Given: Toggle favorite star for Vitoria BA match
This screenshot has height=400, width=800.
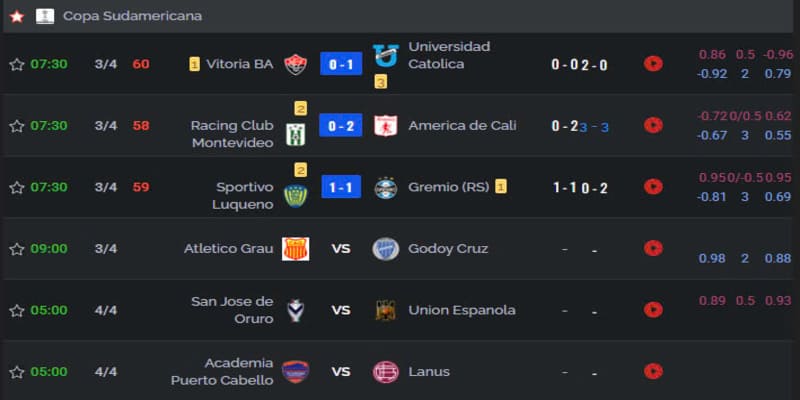Looking at the screenshot, I should click(17, 64).
